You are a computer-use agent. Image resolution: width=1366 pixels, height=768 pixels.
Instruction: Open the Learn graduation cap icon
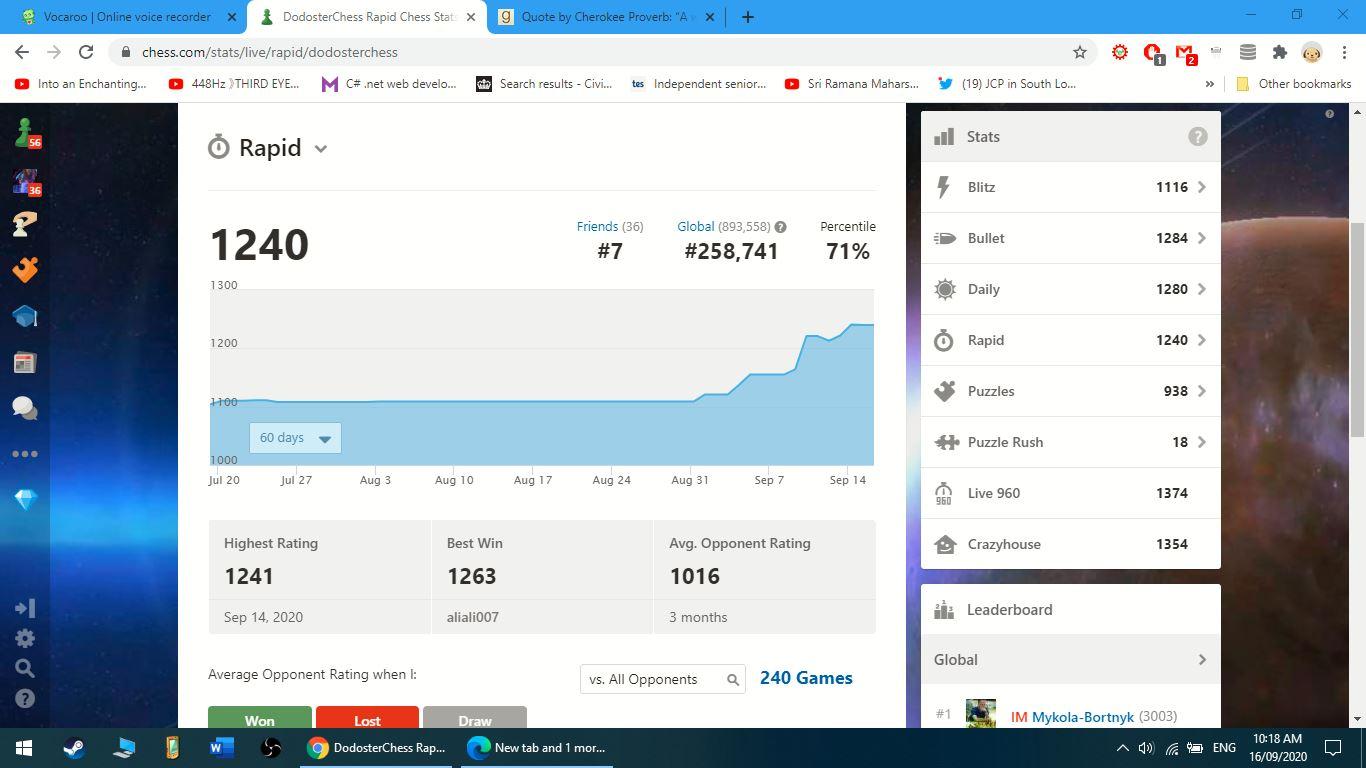25,316
